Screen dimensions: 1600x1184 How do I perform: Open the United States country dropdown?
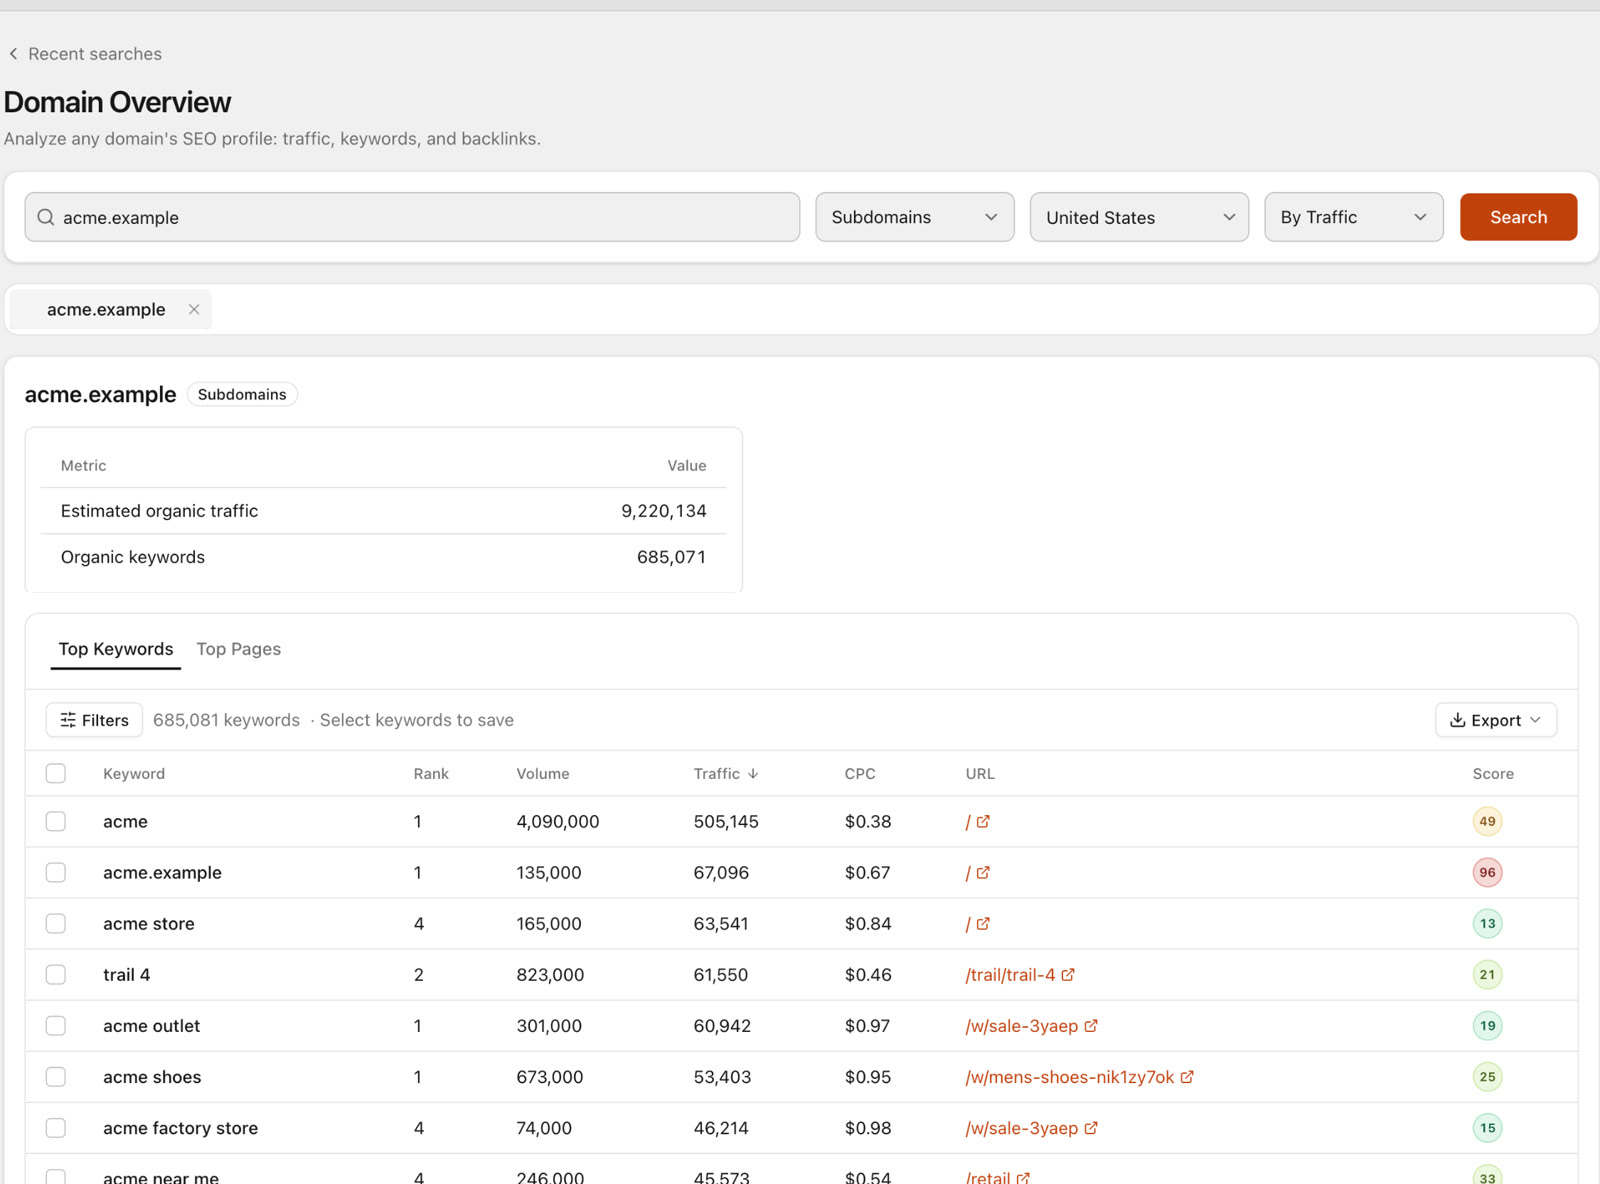point(1139,217)
